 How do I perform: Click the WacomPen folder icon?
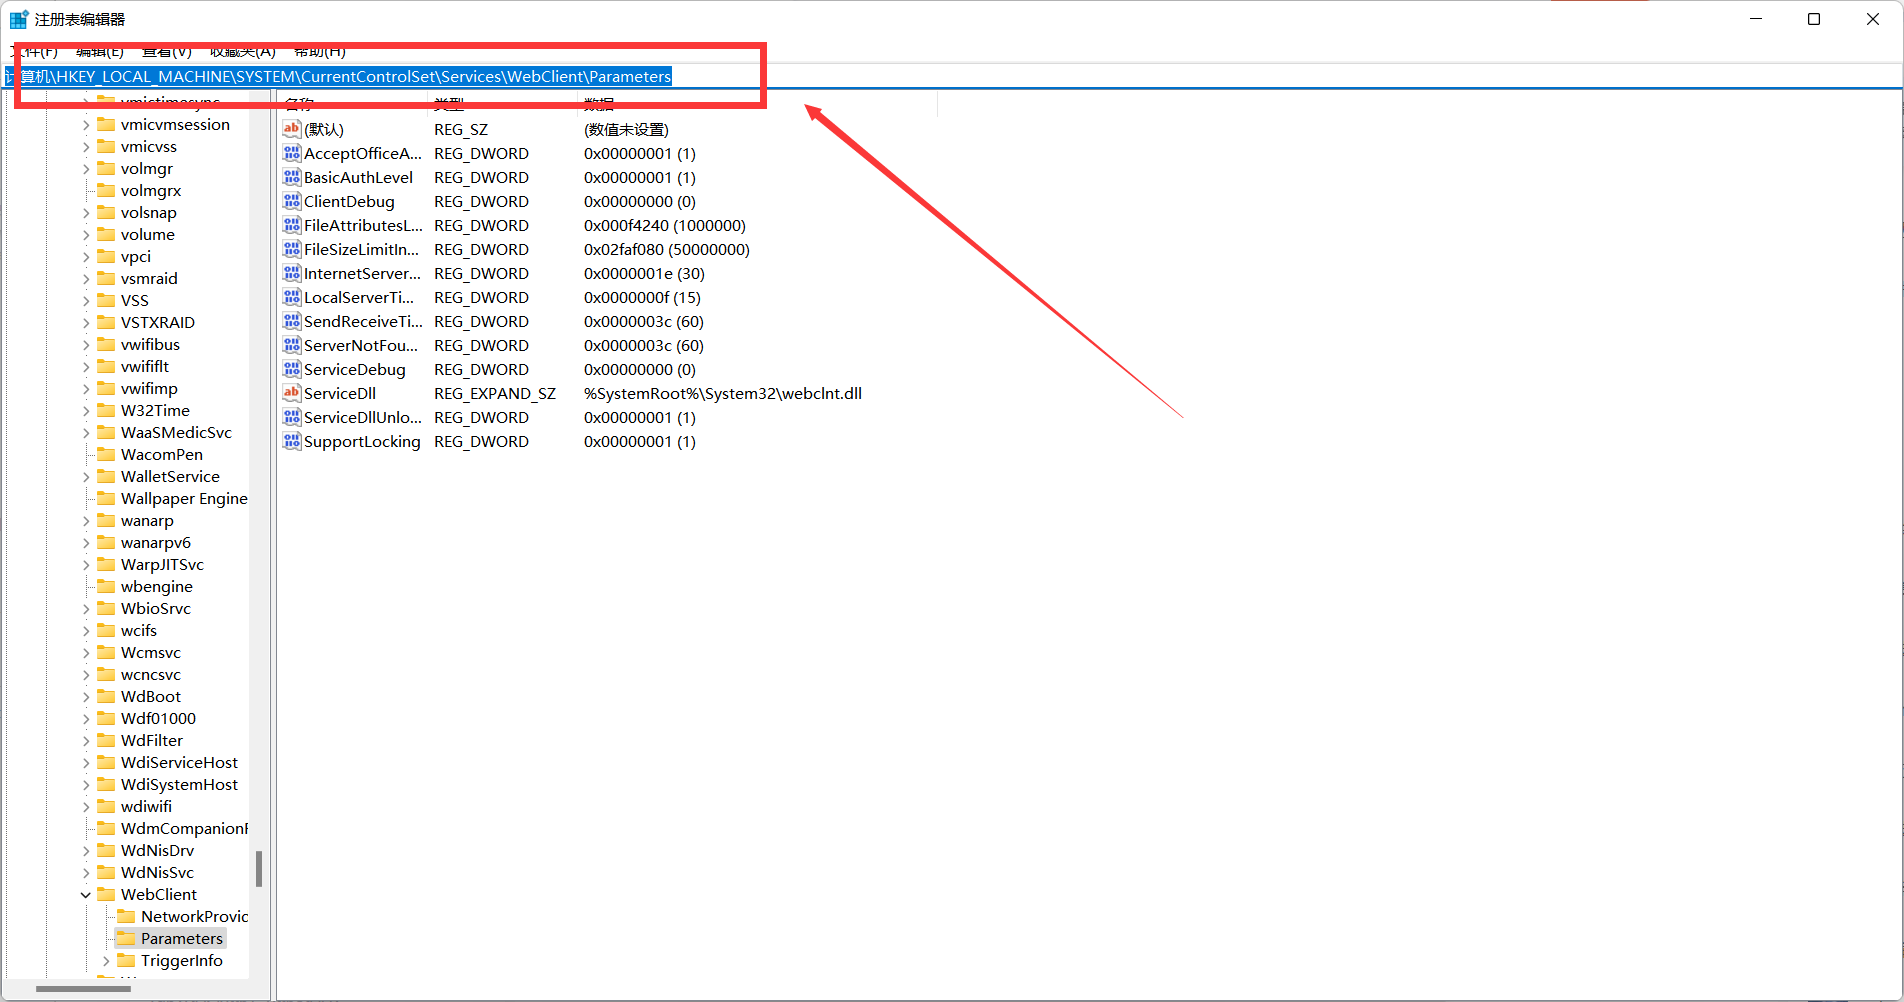pyautogui.click(x=106, y=454)
